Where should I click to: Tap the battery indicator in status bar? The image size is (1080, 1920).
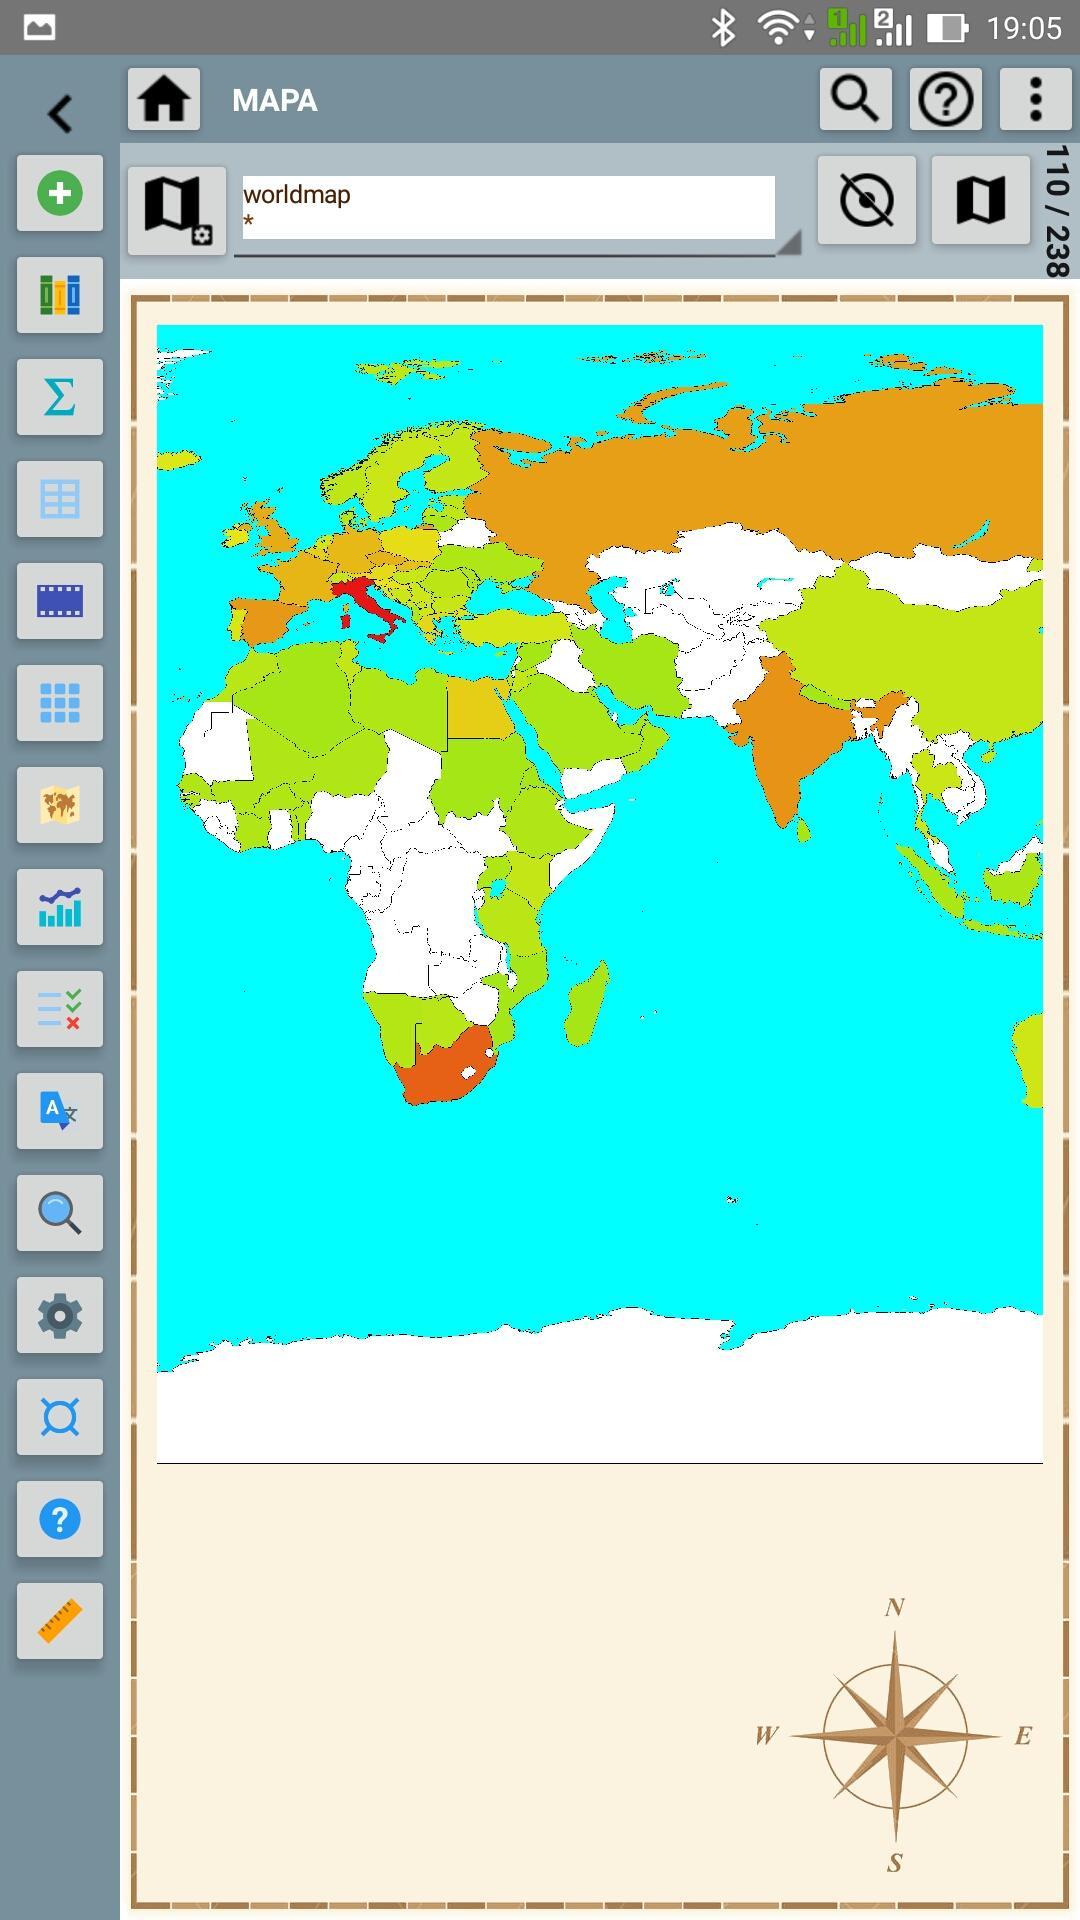point(947,27)
